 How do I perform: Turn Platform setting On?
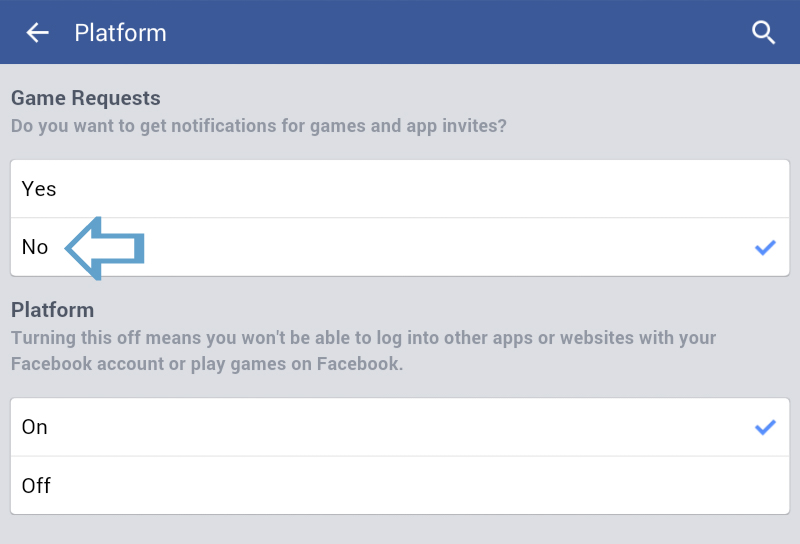tap(400, 427)
